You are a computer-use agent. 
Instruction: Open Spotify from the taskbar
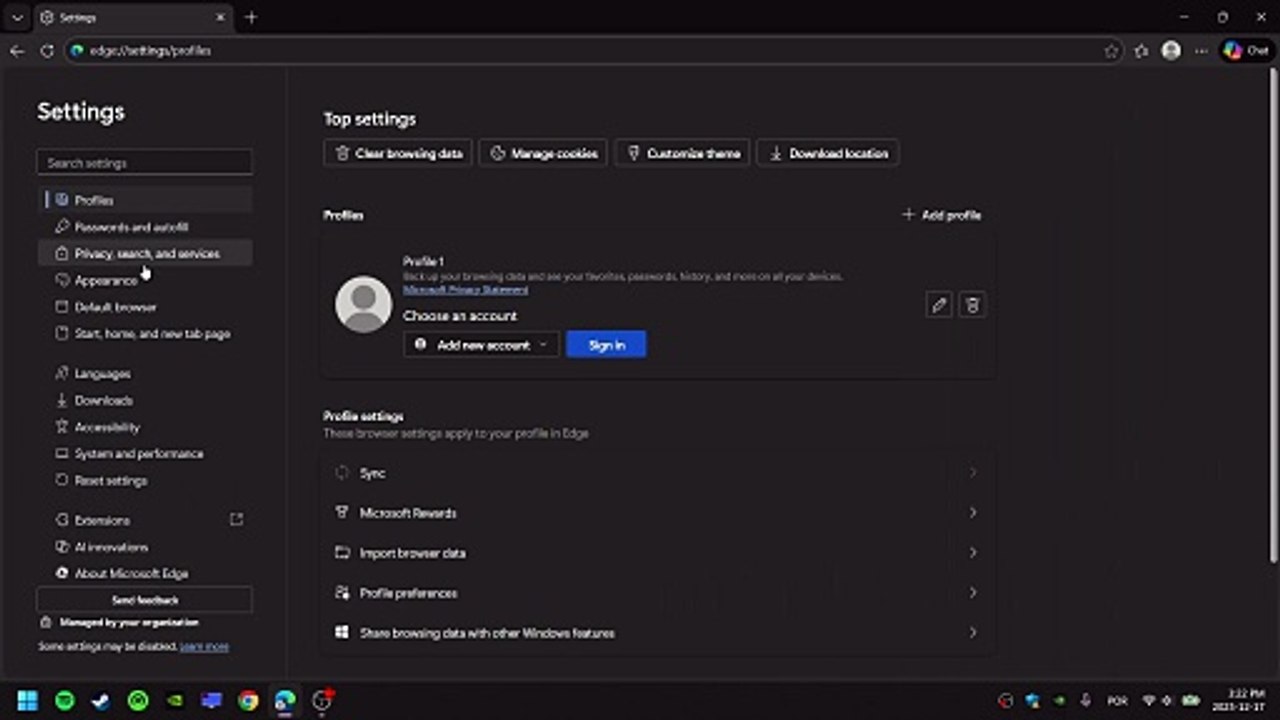click(65, 701)
